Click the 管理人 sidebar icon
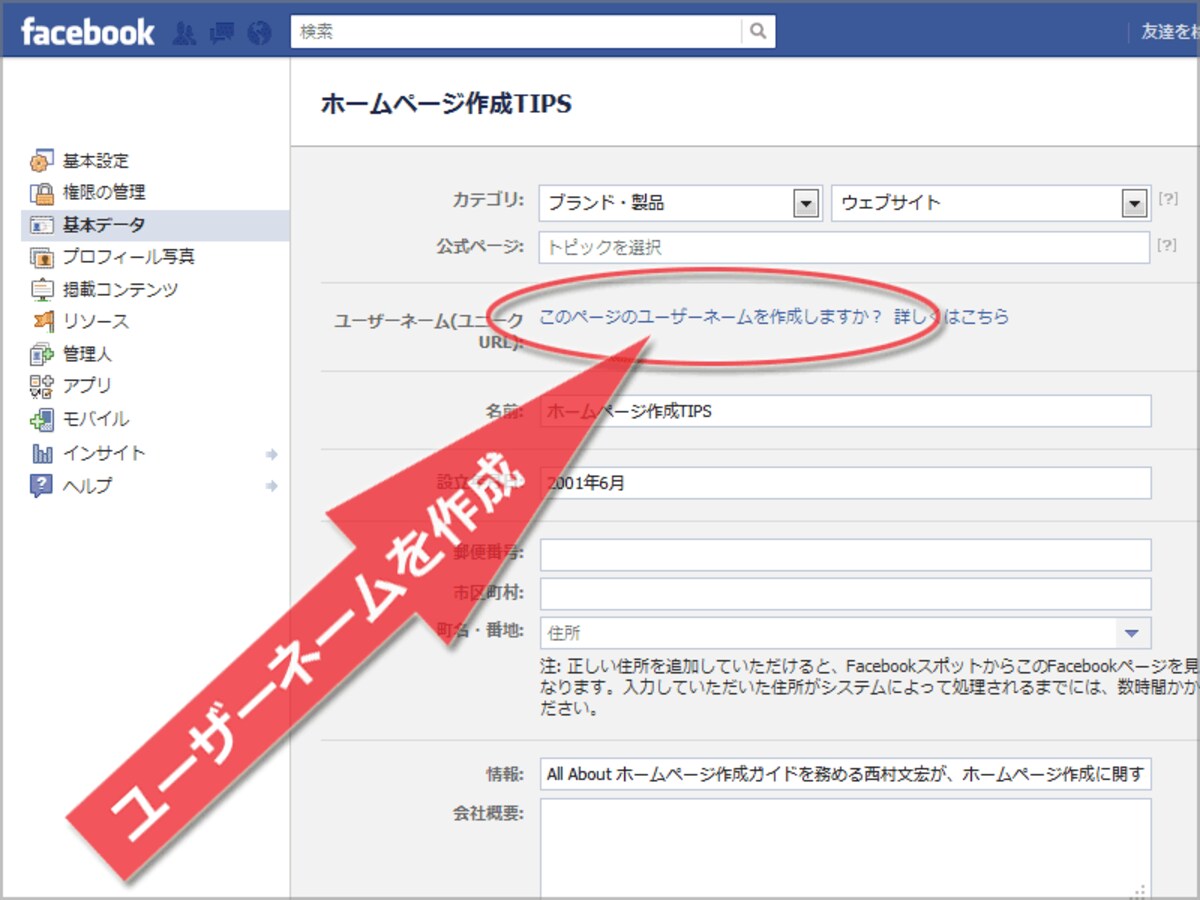This screenshot has width=1200, height=900. [x=42, y=354]
